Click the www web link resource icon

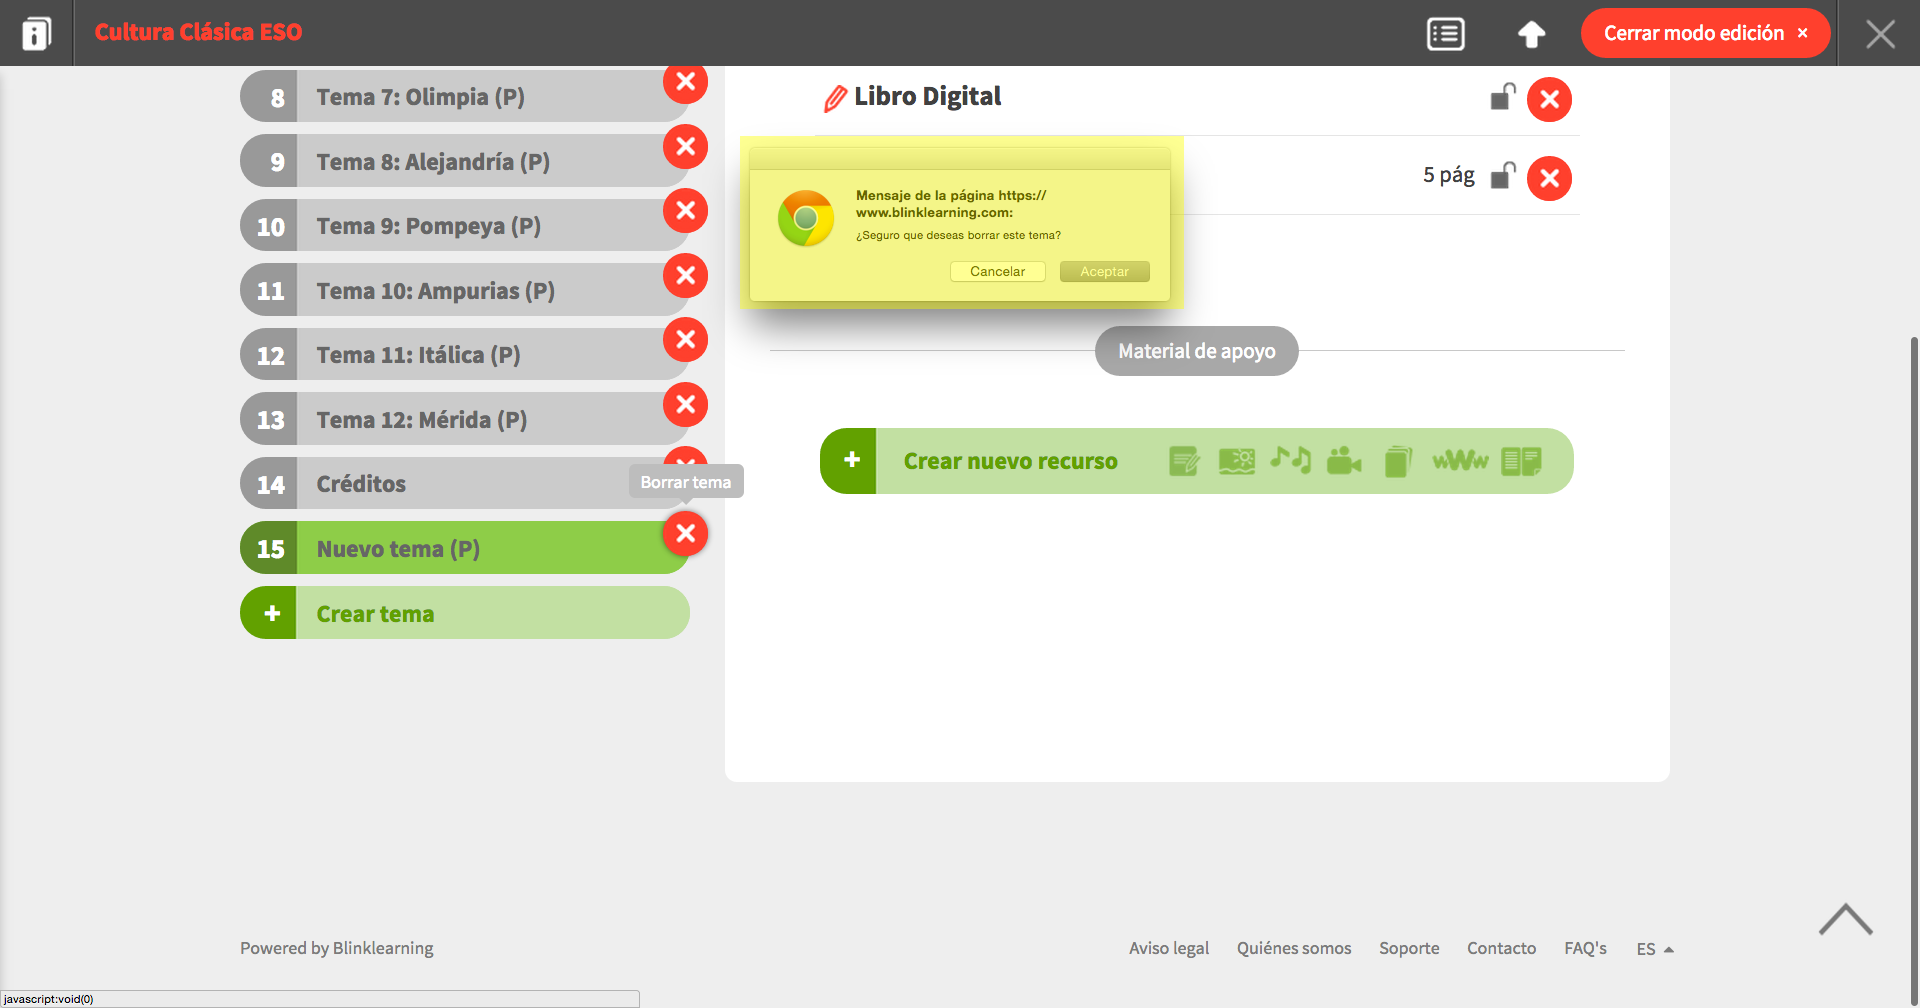(1460, 461)
